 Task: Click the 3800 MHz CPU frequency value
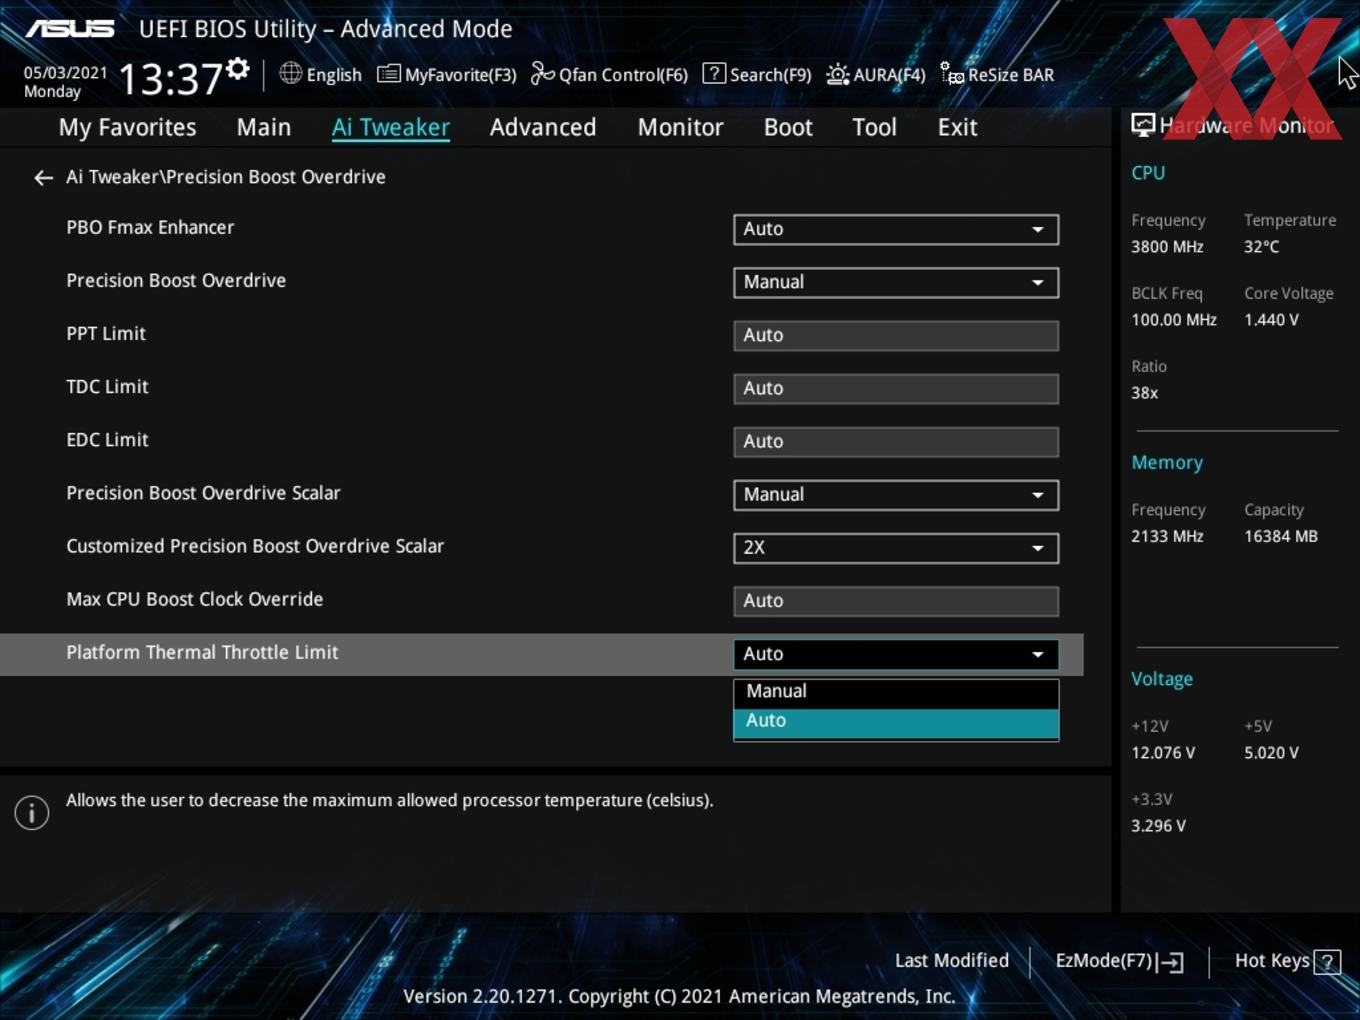1167,246
